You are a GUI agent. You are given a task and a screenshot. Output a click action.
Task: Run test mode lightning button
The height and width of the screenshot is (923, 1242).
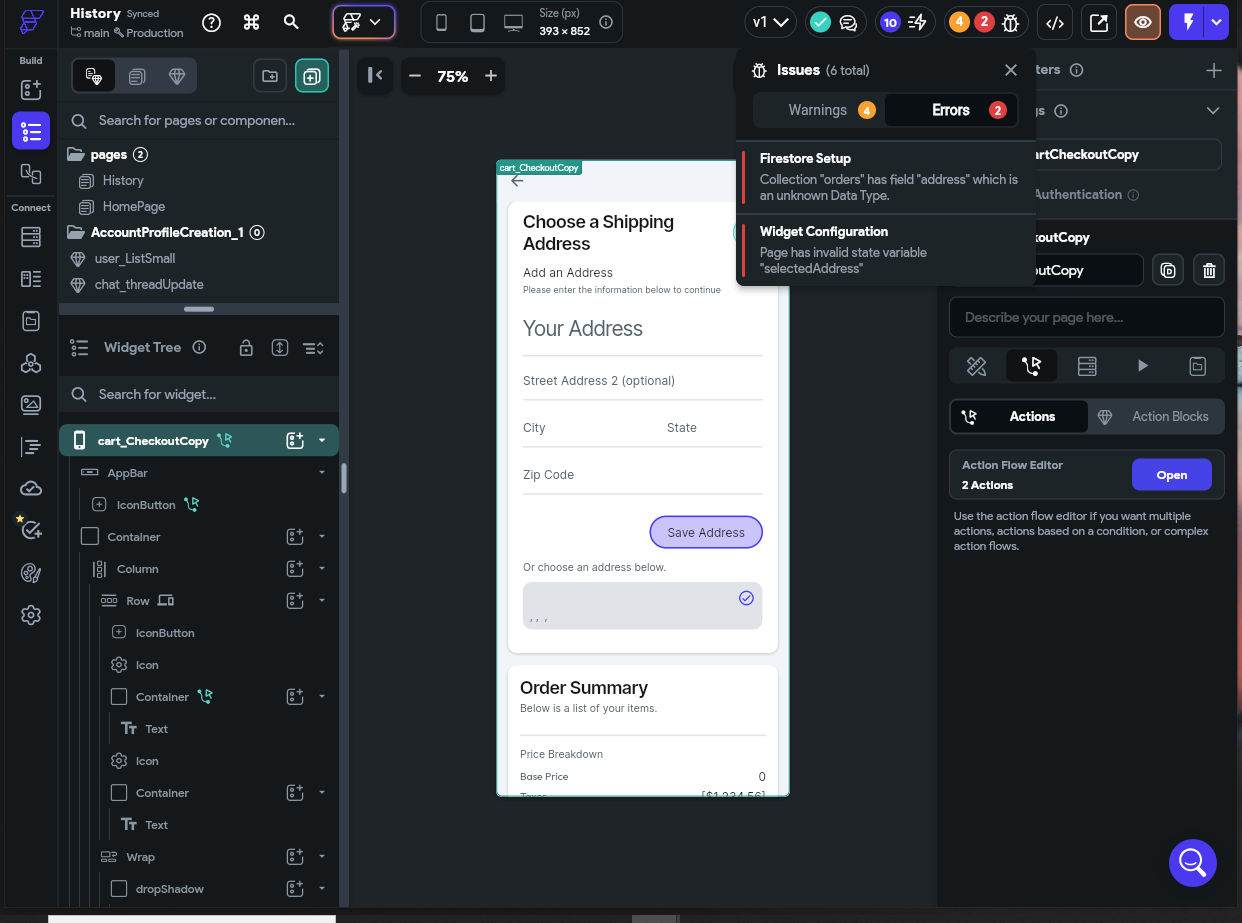(1188, 22)
